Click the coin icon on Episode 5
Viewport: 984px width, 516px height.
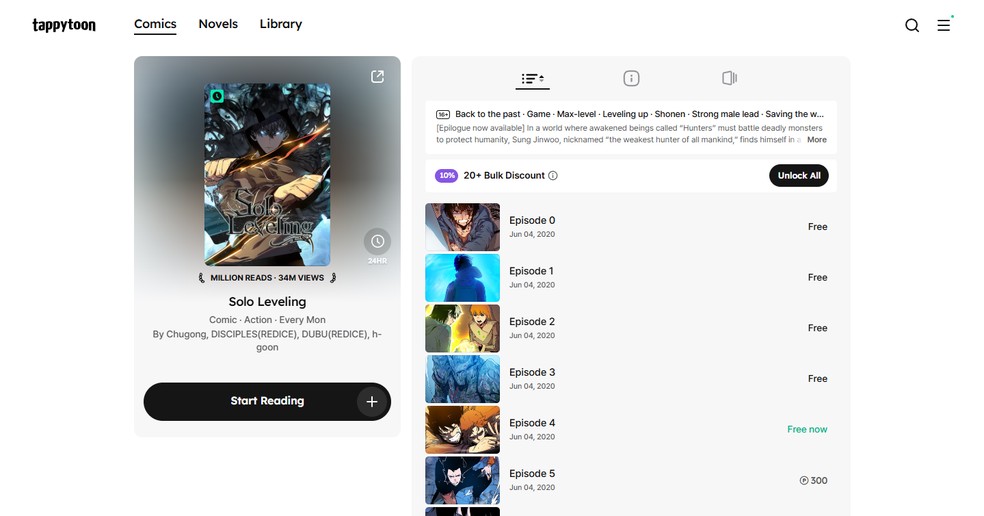point(803,480)
